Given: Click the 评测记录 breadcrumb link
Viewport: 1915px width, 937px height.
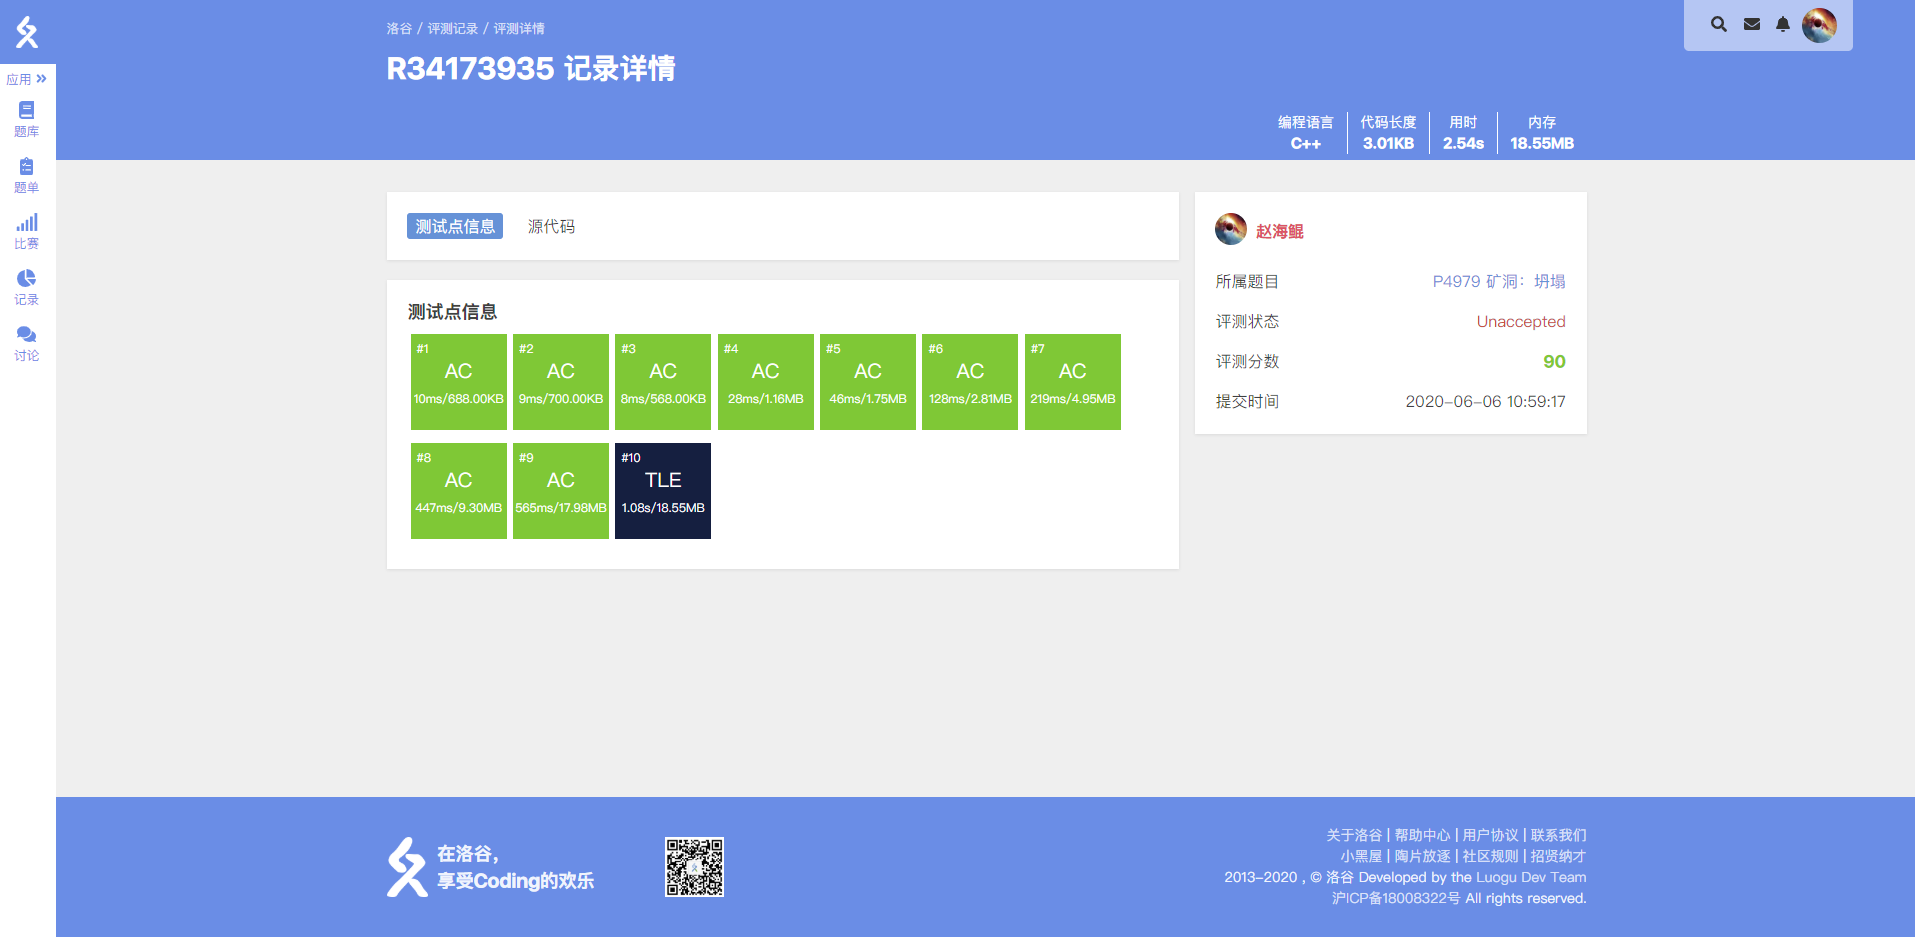Looking at the screenshot, I should tap(452, 29).
